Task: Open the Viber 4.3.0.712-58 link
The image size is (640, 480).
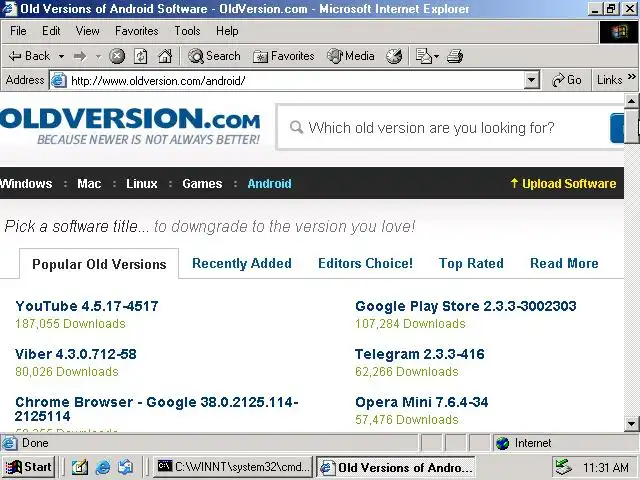Action: [x=76, y=354]
